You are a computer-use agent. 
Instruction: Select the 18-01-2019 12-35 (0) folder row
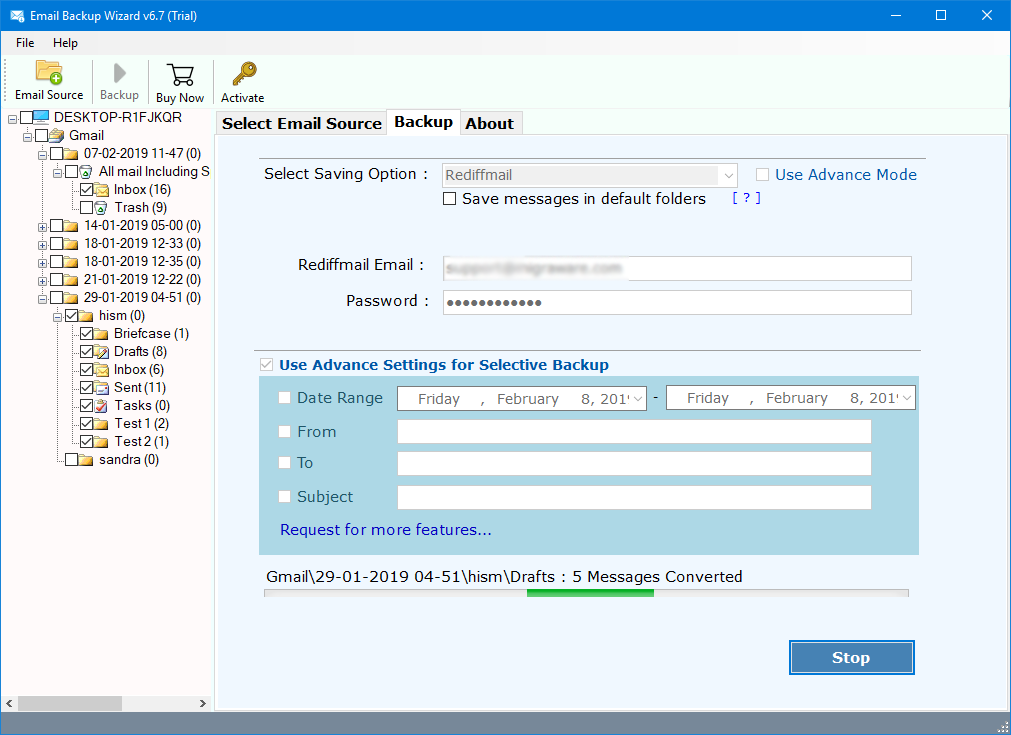pos(142,262)
